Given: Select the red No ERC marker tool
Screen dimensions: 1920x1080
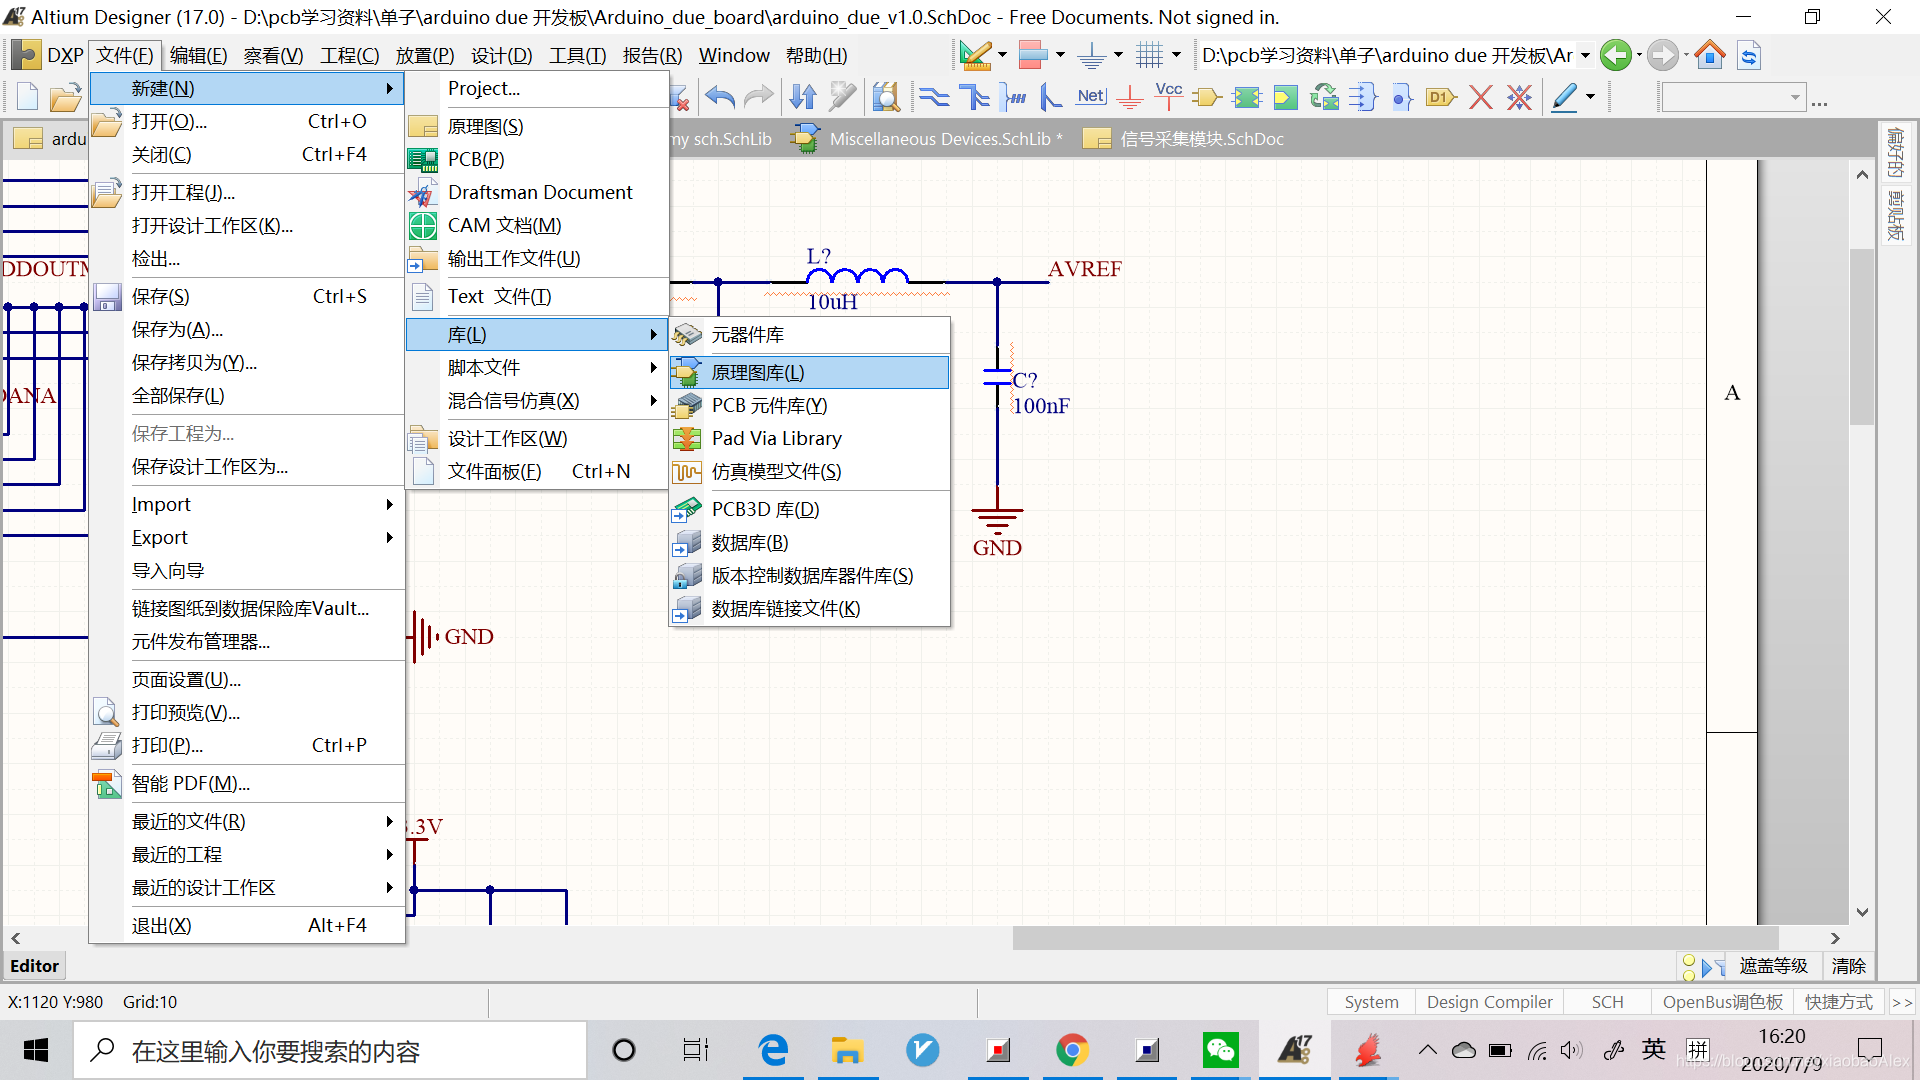Looking at the screenshot, I should [1481, 97].
